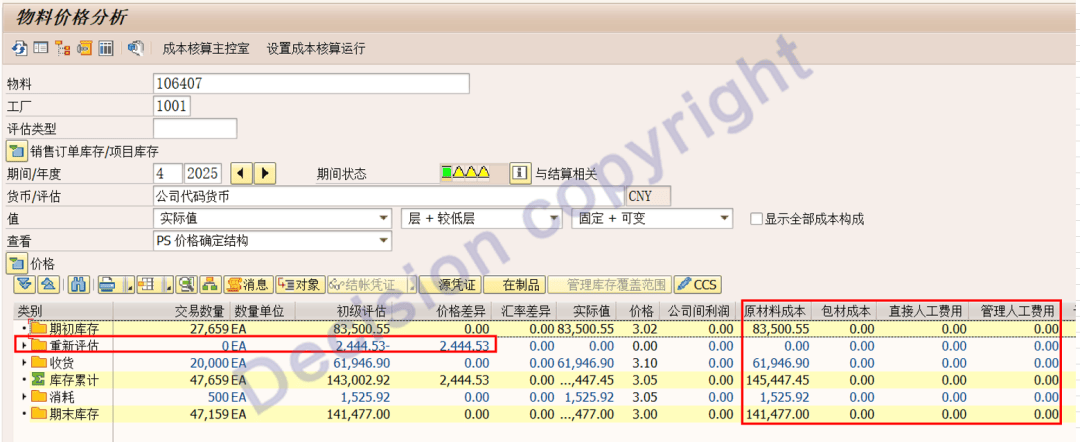Enable the 显示全部成本构成 checkbox
1080x442 pixels.
[756, 219]
